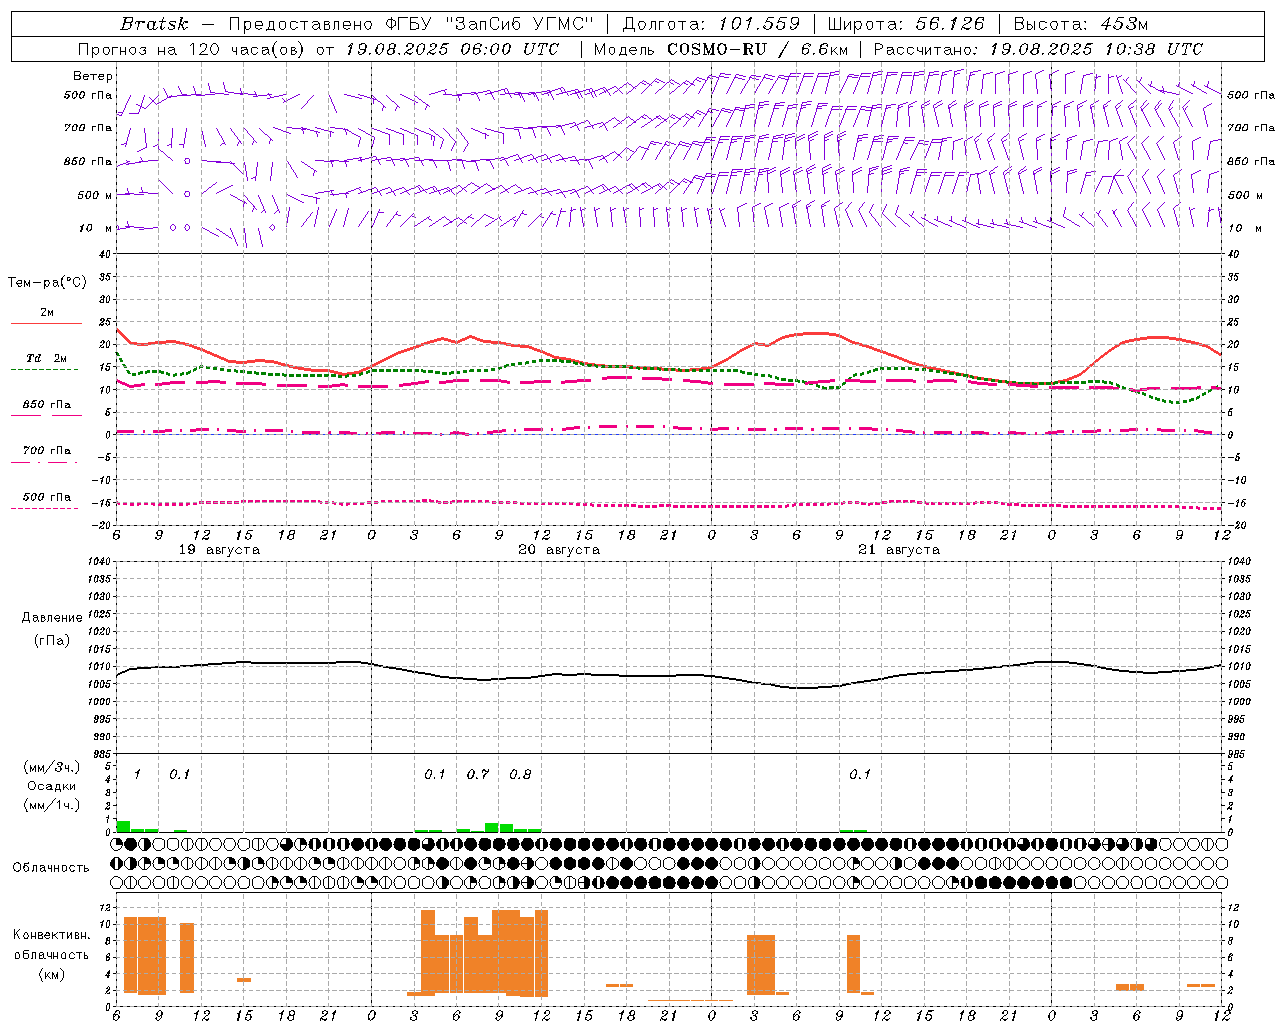Screen dimensions: 1280x1024
Task: Click the red solid line sample under "2м"
Action: [x=46, y=324]
